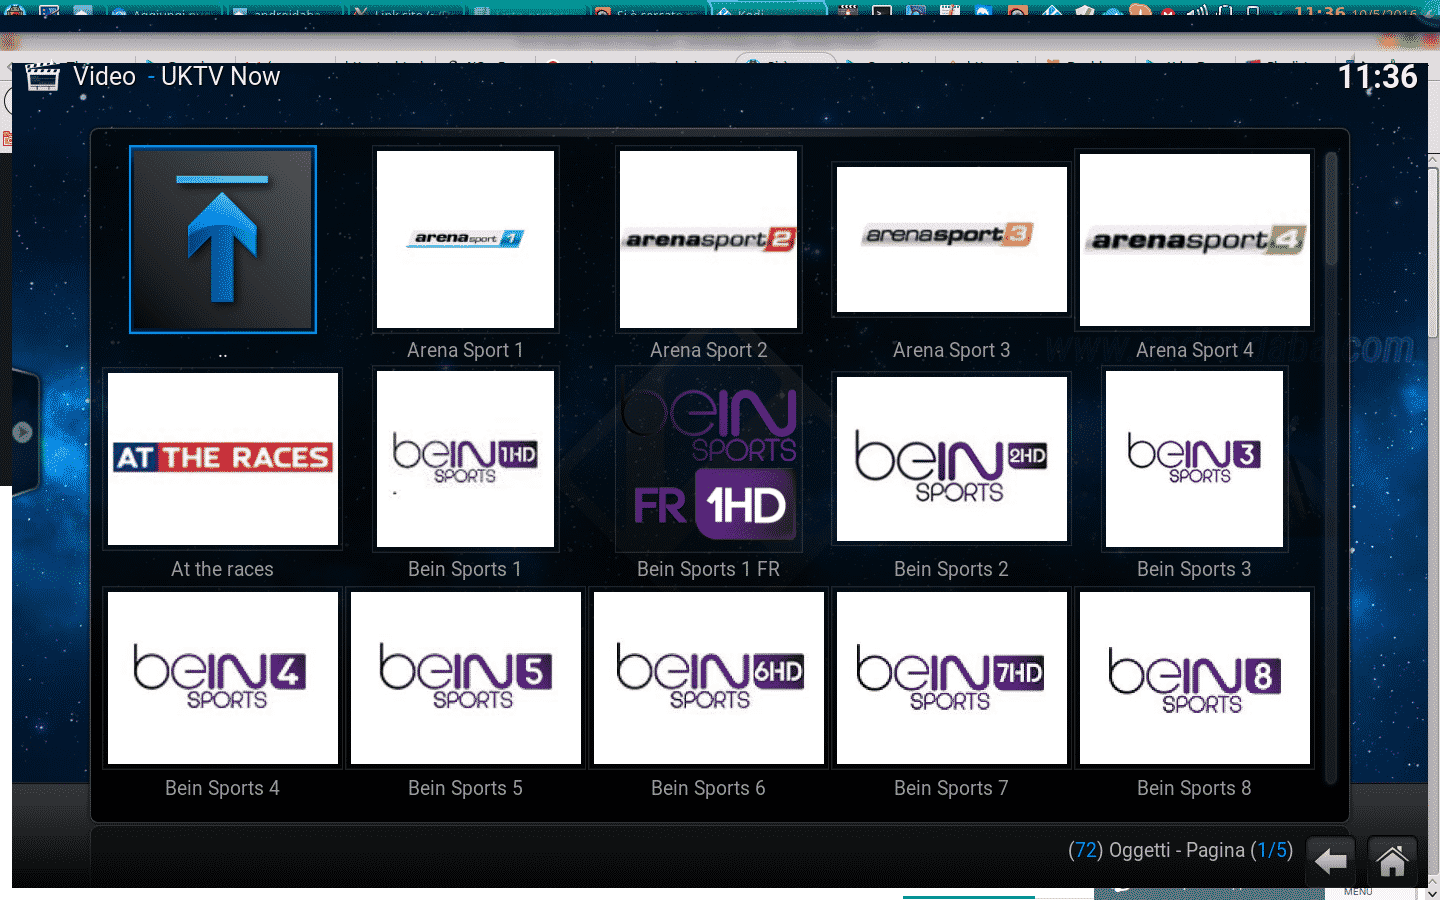The image size is (1440, 900).
Task: Open the Bein Sports 5 thumbnail
Action: [x=465, y=678]
